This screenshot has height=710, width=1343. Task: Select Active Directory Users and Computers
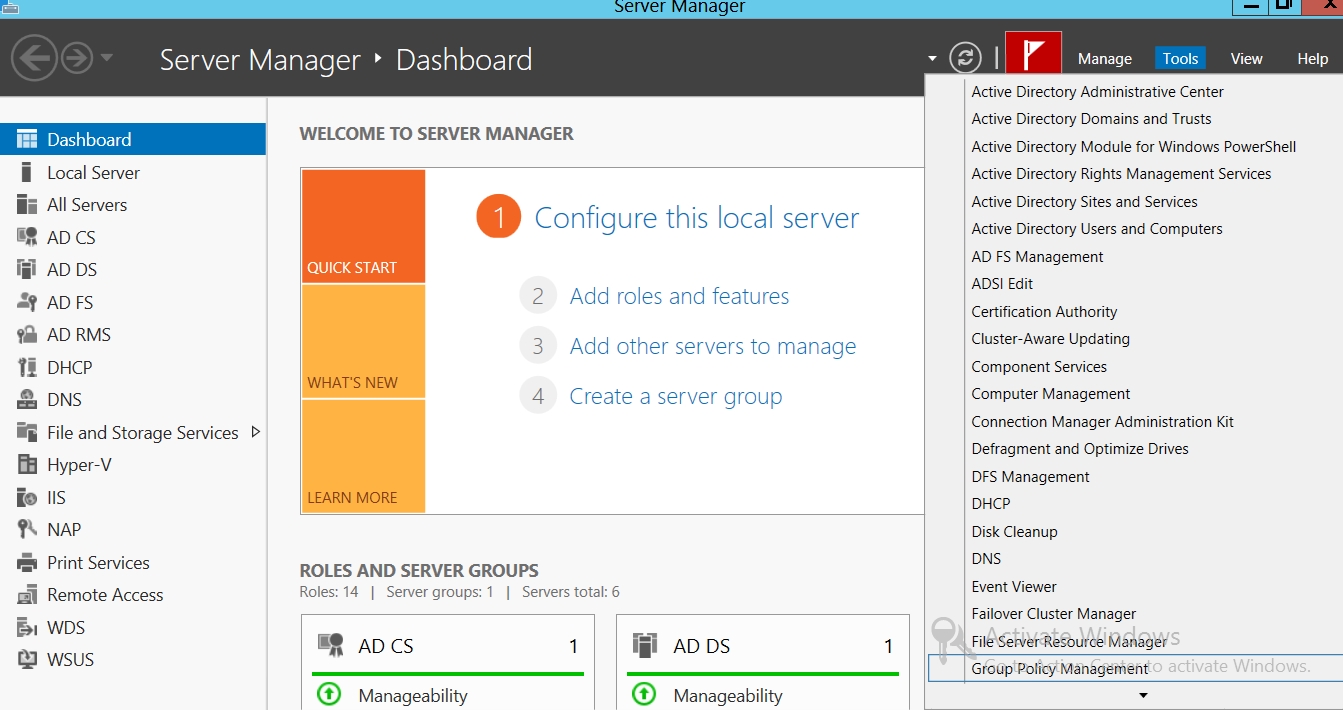click(1096, 229)
